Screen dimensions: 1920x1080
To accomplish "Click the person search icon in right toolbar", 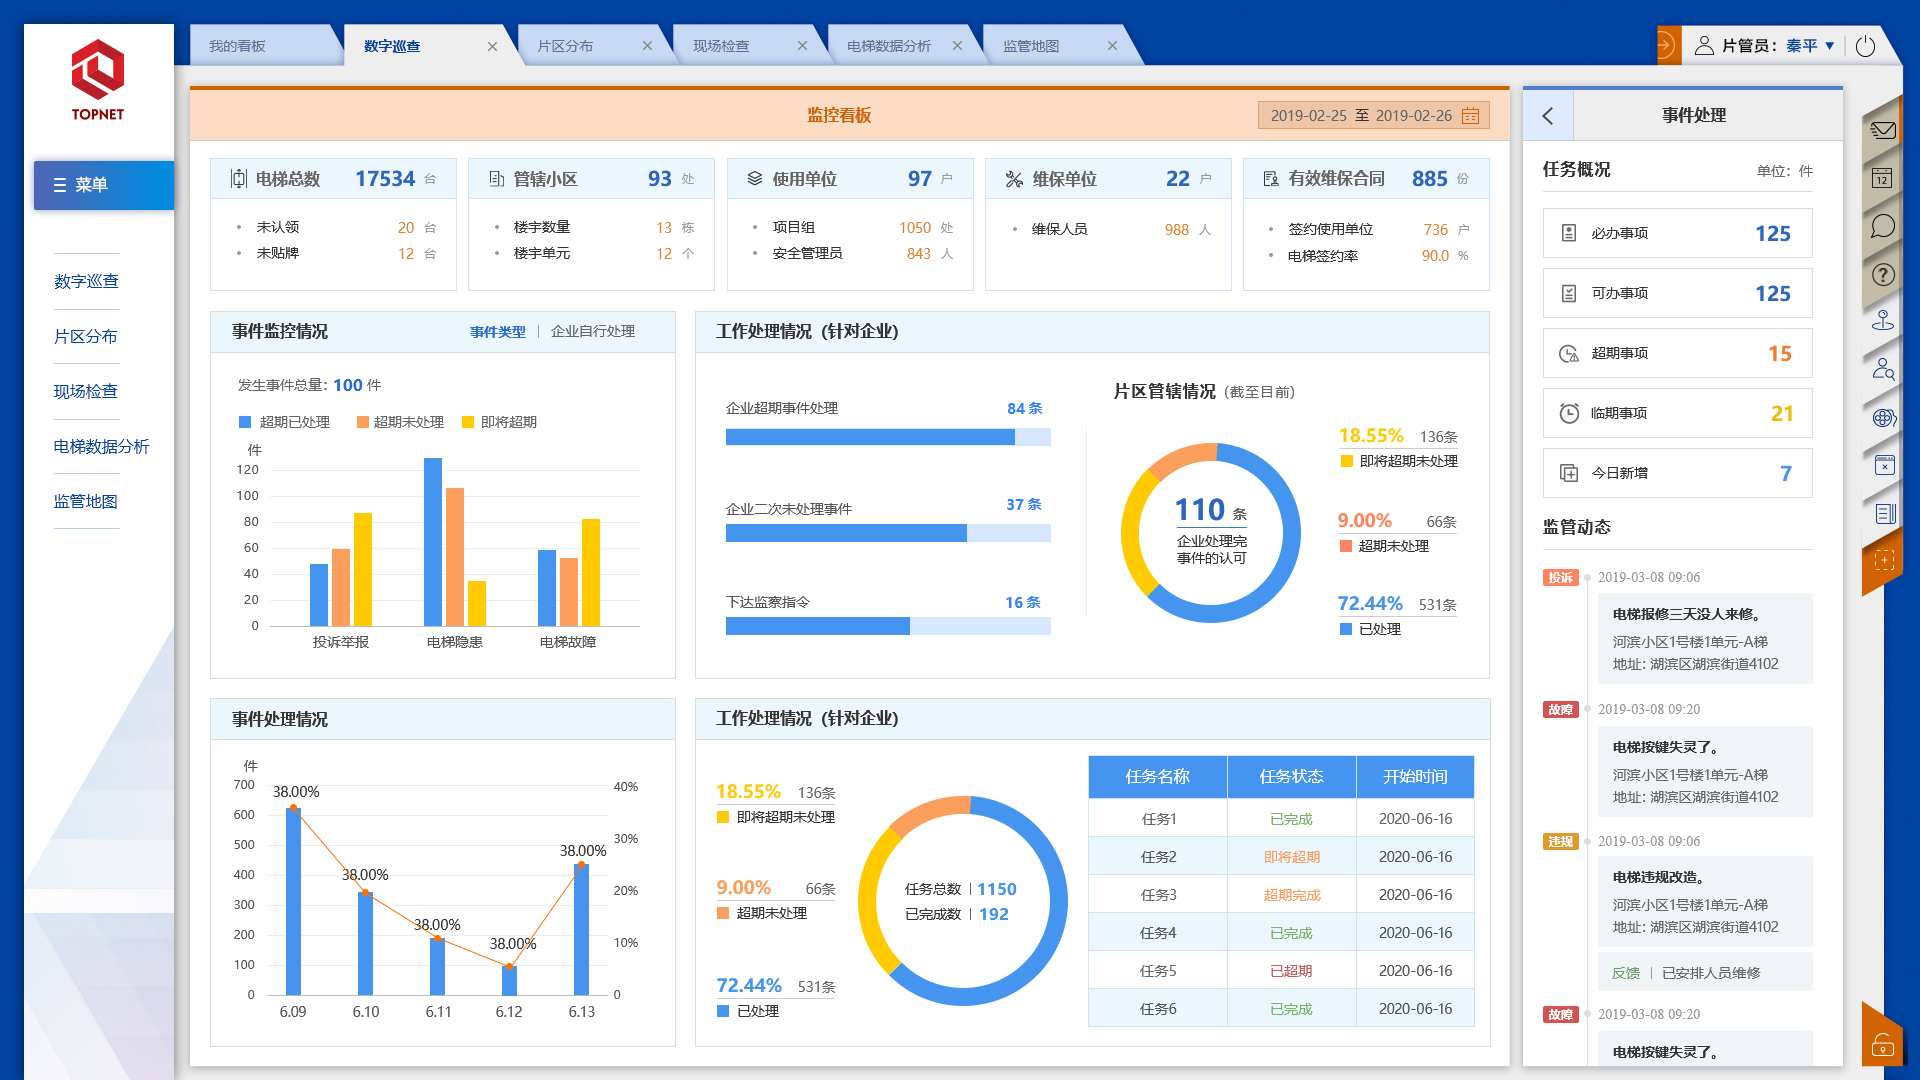I will [x=1883, y=369].
